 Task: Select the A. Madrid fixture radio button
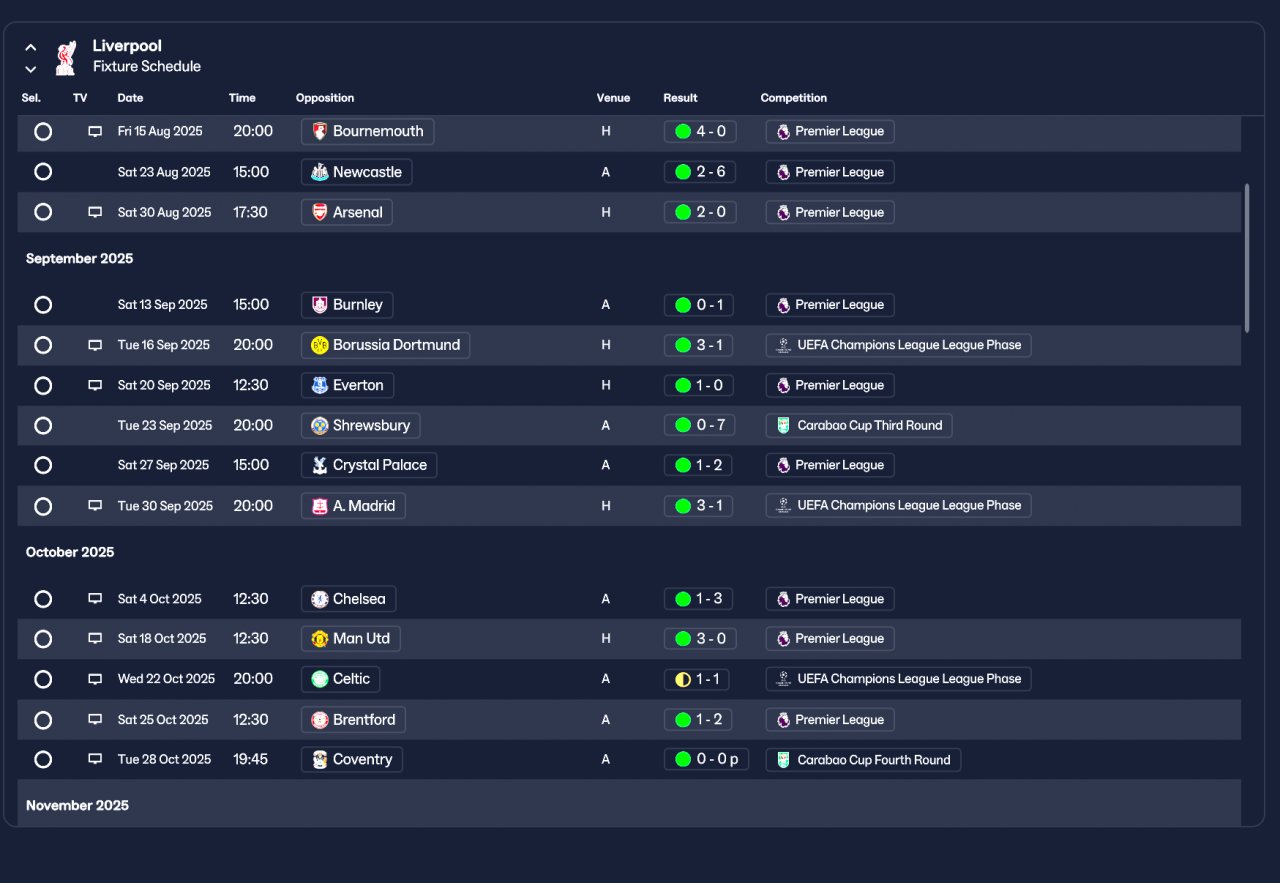click(43, 506)
